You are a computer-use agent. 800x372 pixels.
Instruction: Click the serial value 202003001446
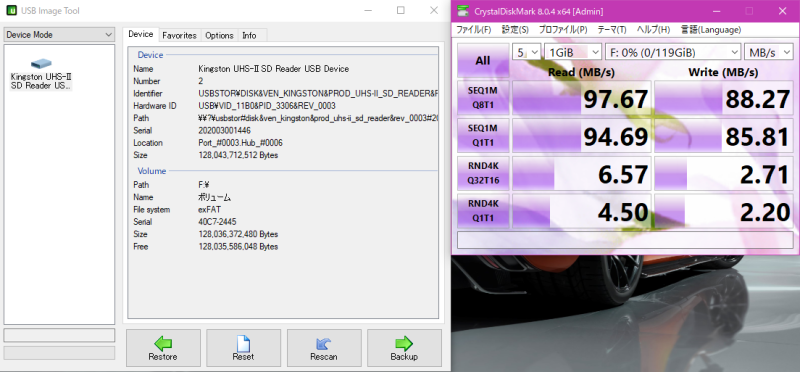(224, 130)
